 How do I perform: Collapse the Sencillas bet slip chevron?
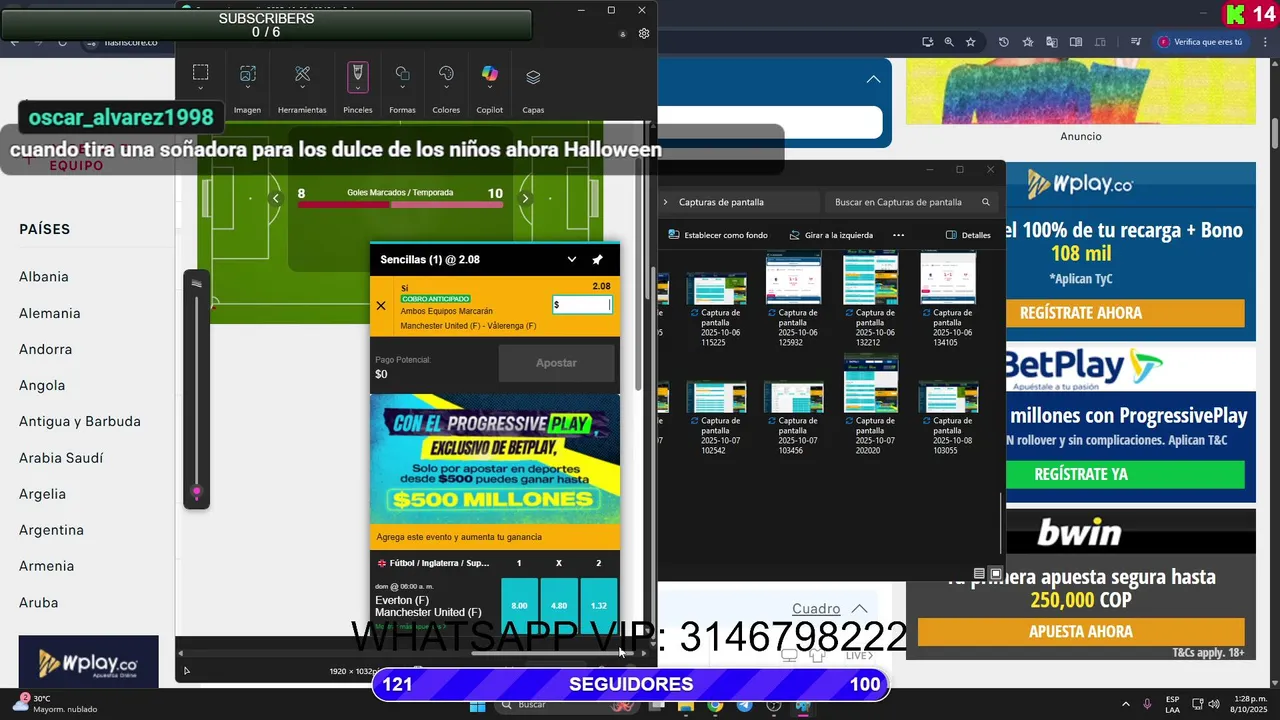tap(572, 259)
